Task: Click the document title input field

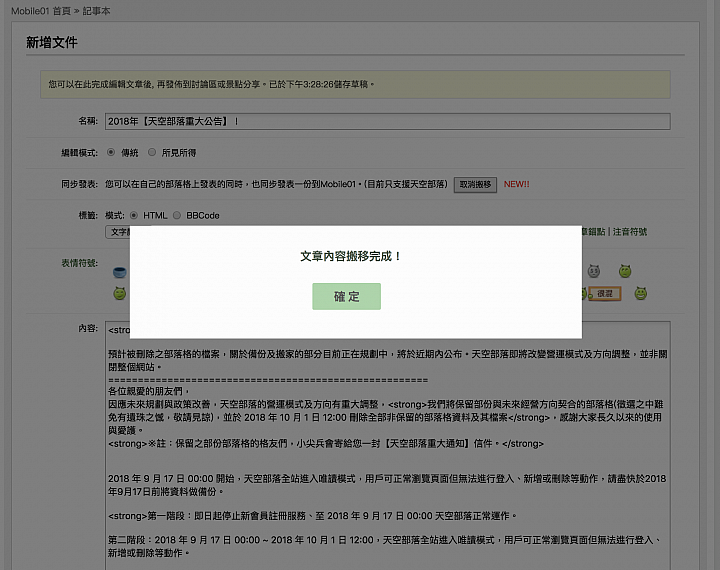Action: tap(388, 121)
